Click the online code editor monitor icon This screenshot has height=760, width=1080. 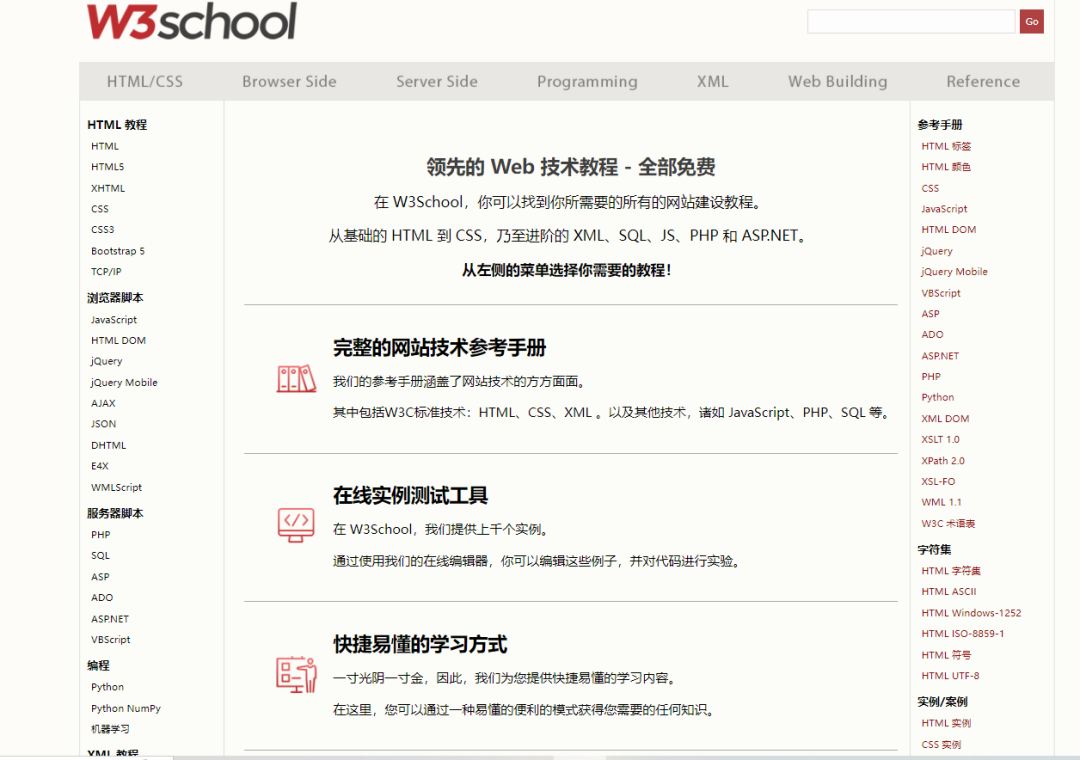[296, 525]
